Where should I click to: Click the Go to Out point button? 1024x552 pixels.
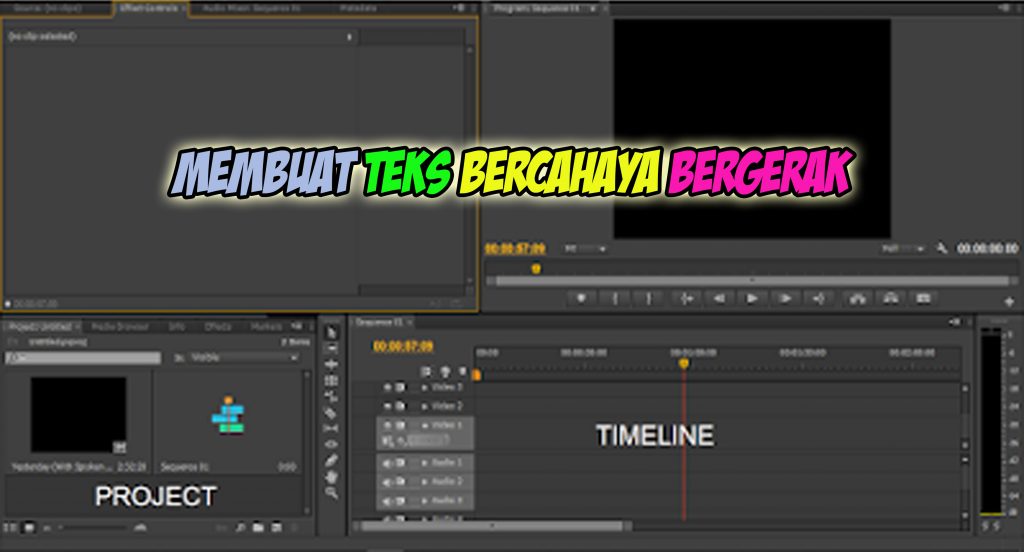pyautogui.click(x=819, y=299)
